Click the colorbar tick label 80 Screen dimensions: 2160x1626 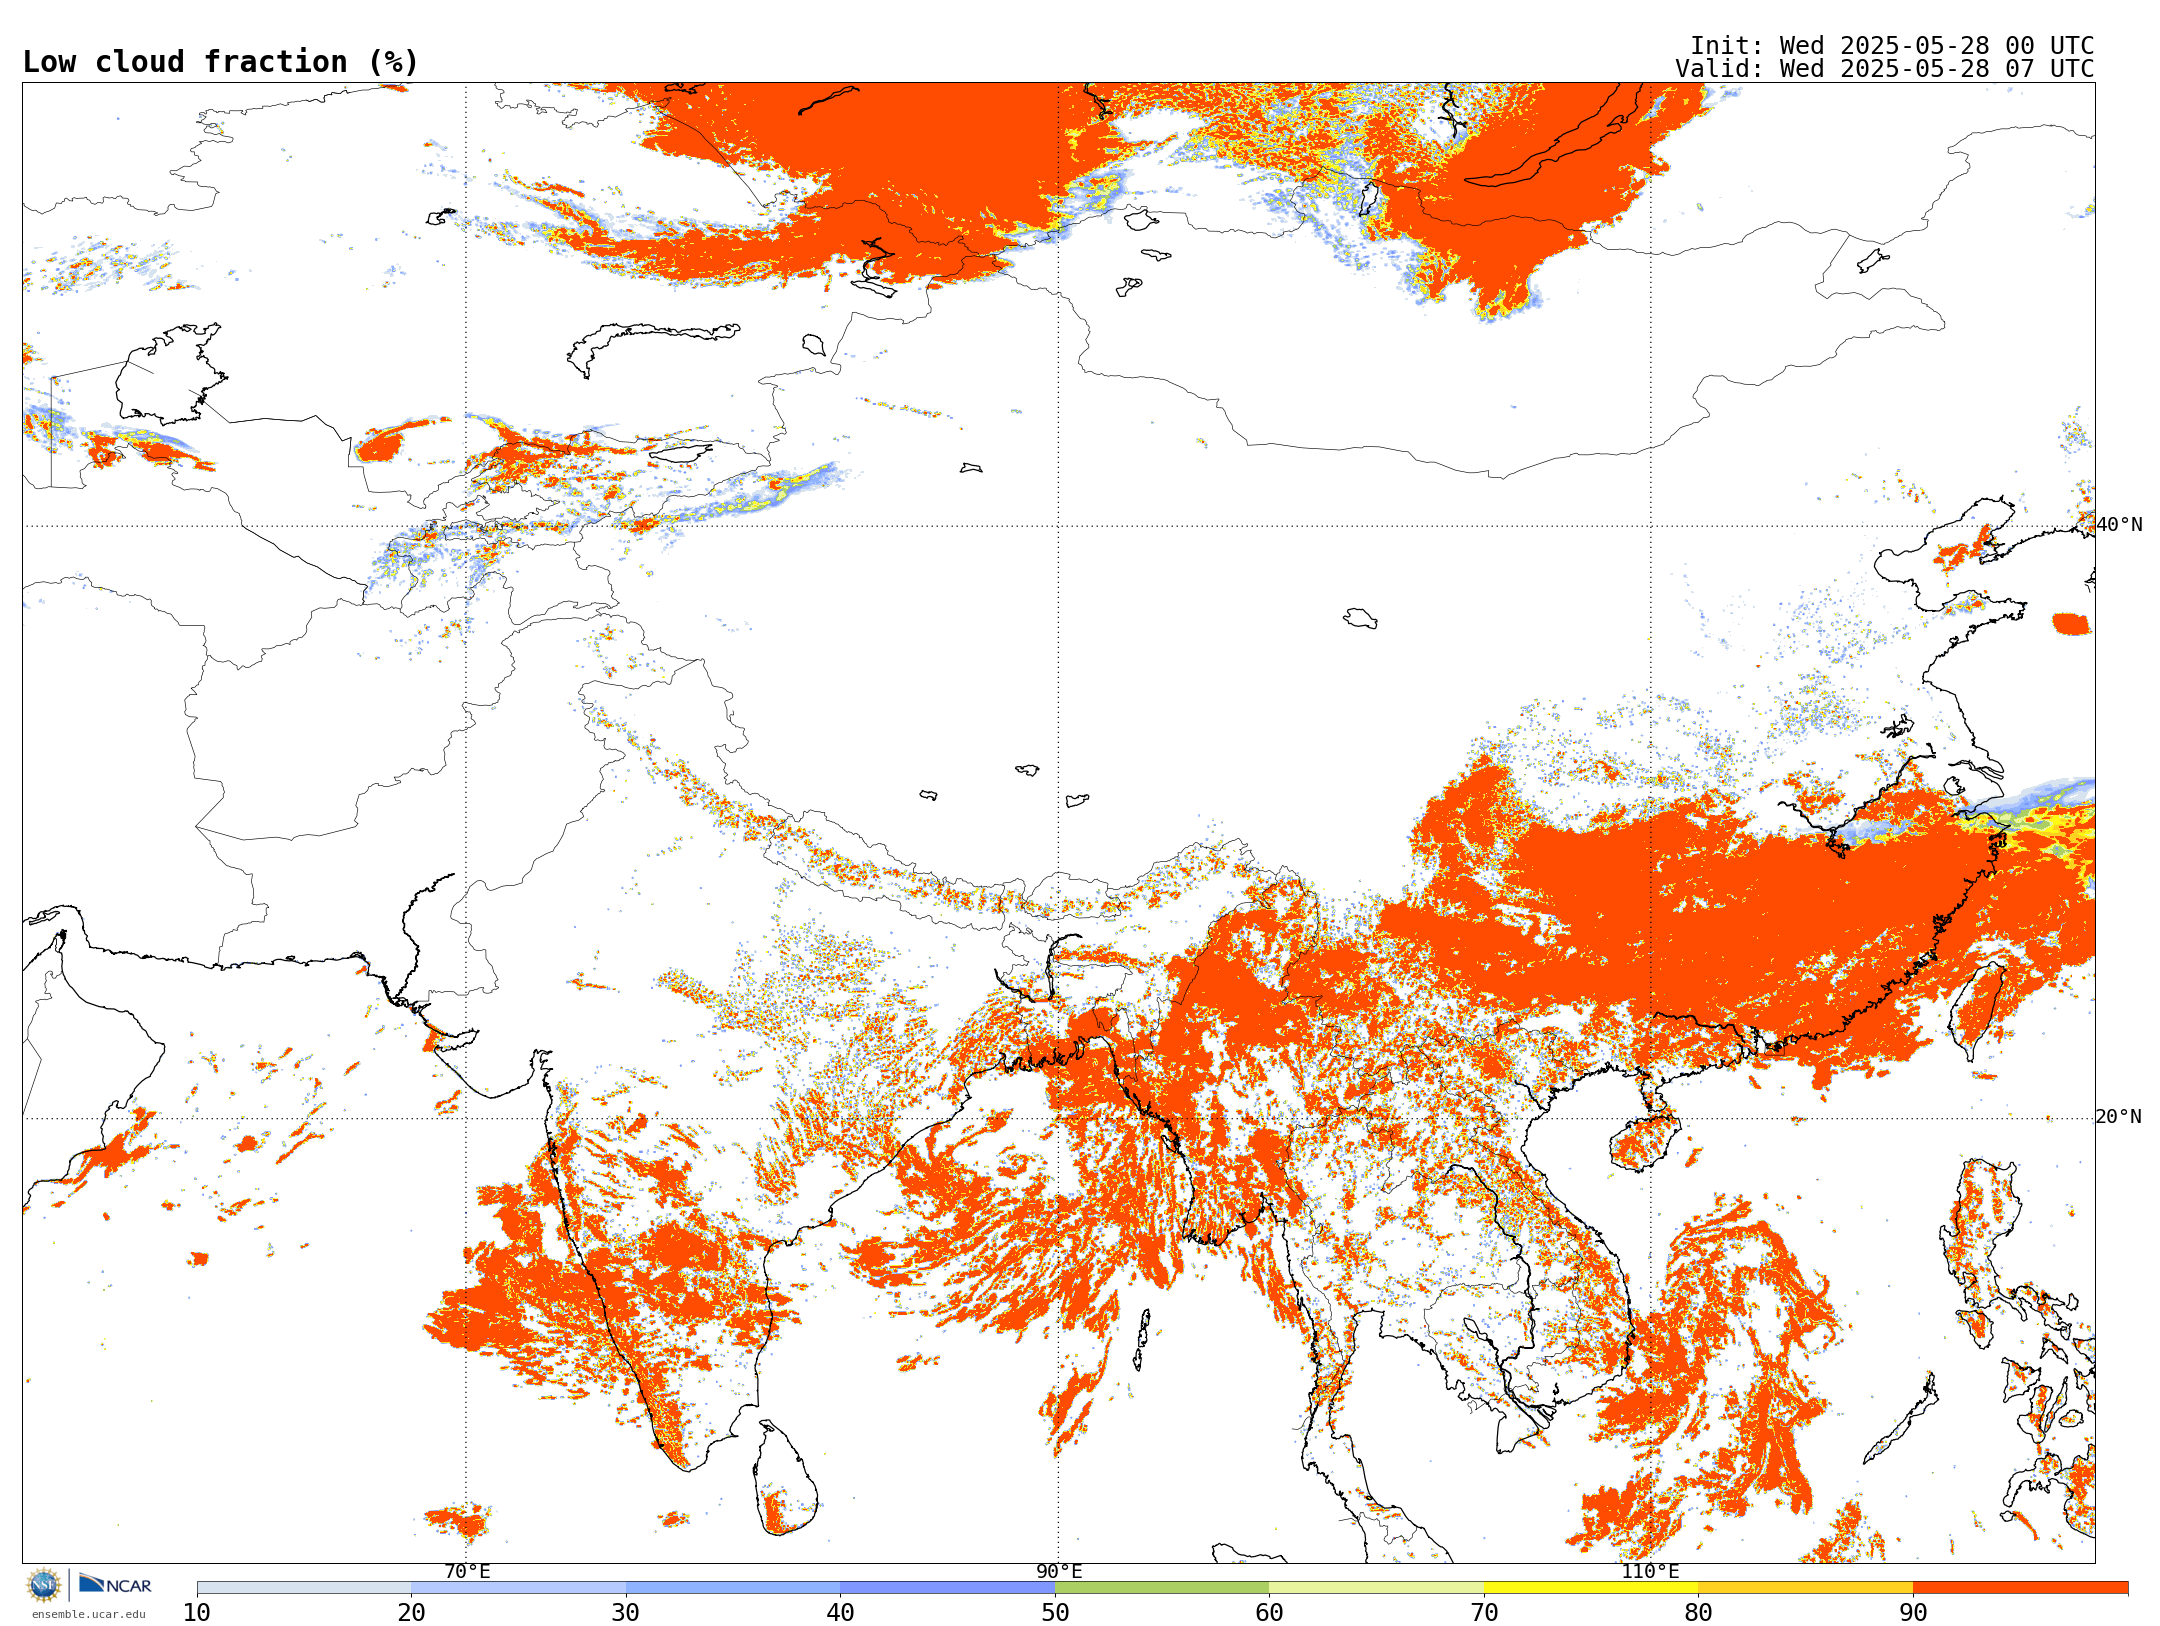pyautogui.click(x=1698, y=1612)
